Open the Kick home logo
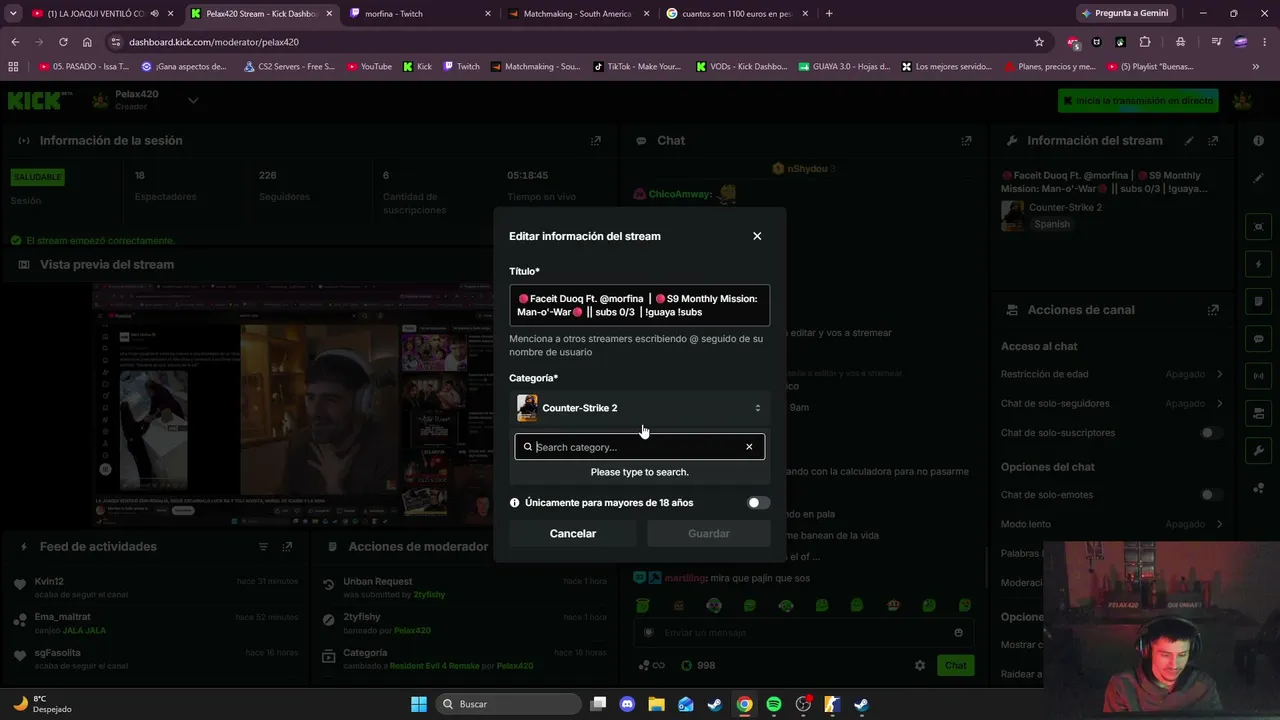This screenshot has height=720, width=1280. [x=39, y=100]
